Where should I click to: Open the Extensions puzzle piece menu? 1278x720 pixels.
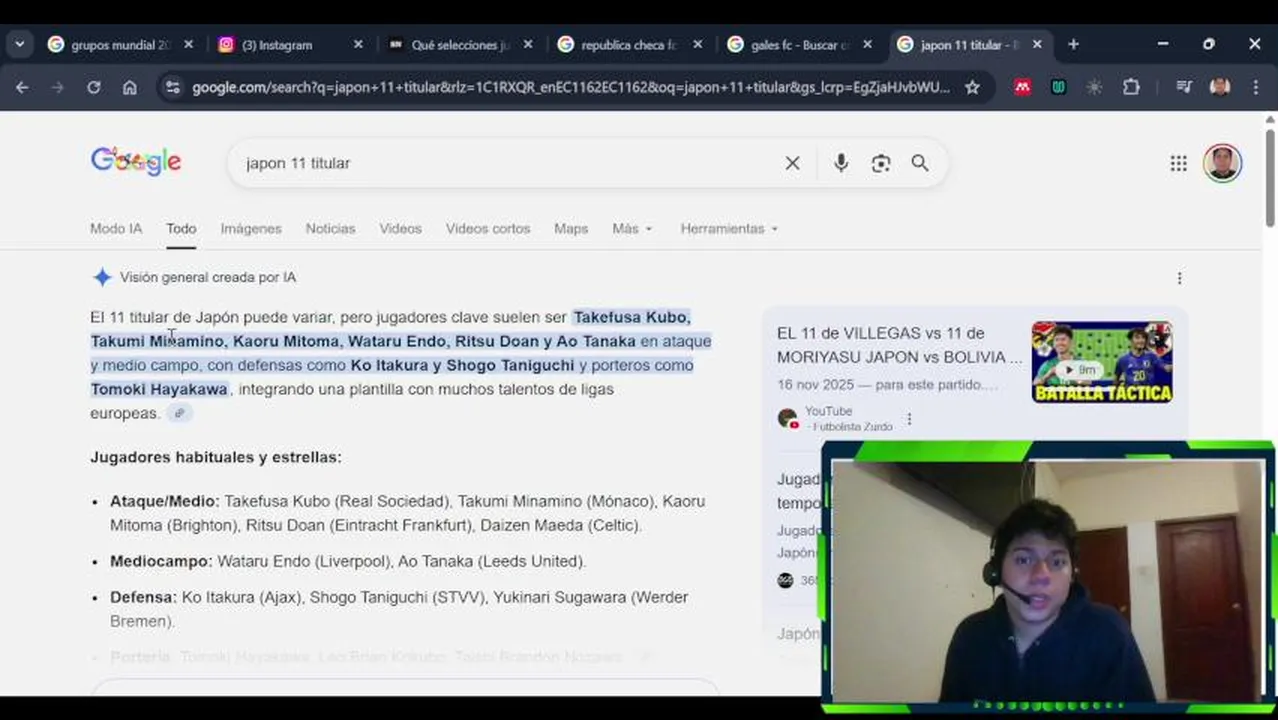coord(1131,87)
